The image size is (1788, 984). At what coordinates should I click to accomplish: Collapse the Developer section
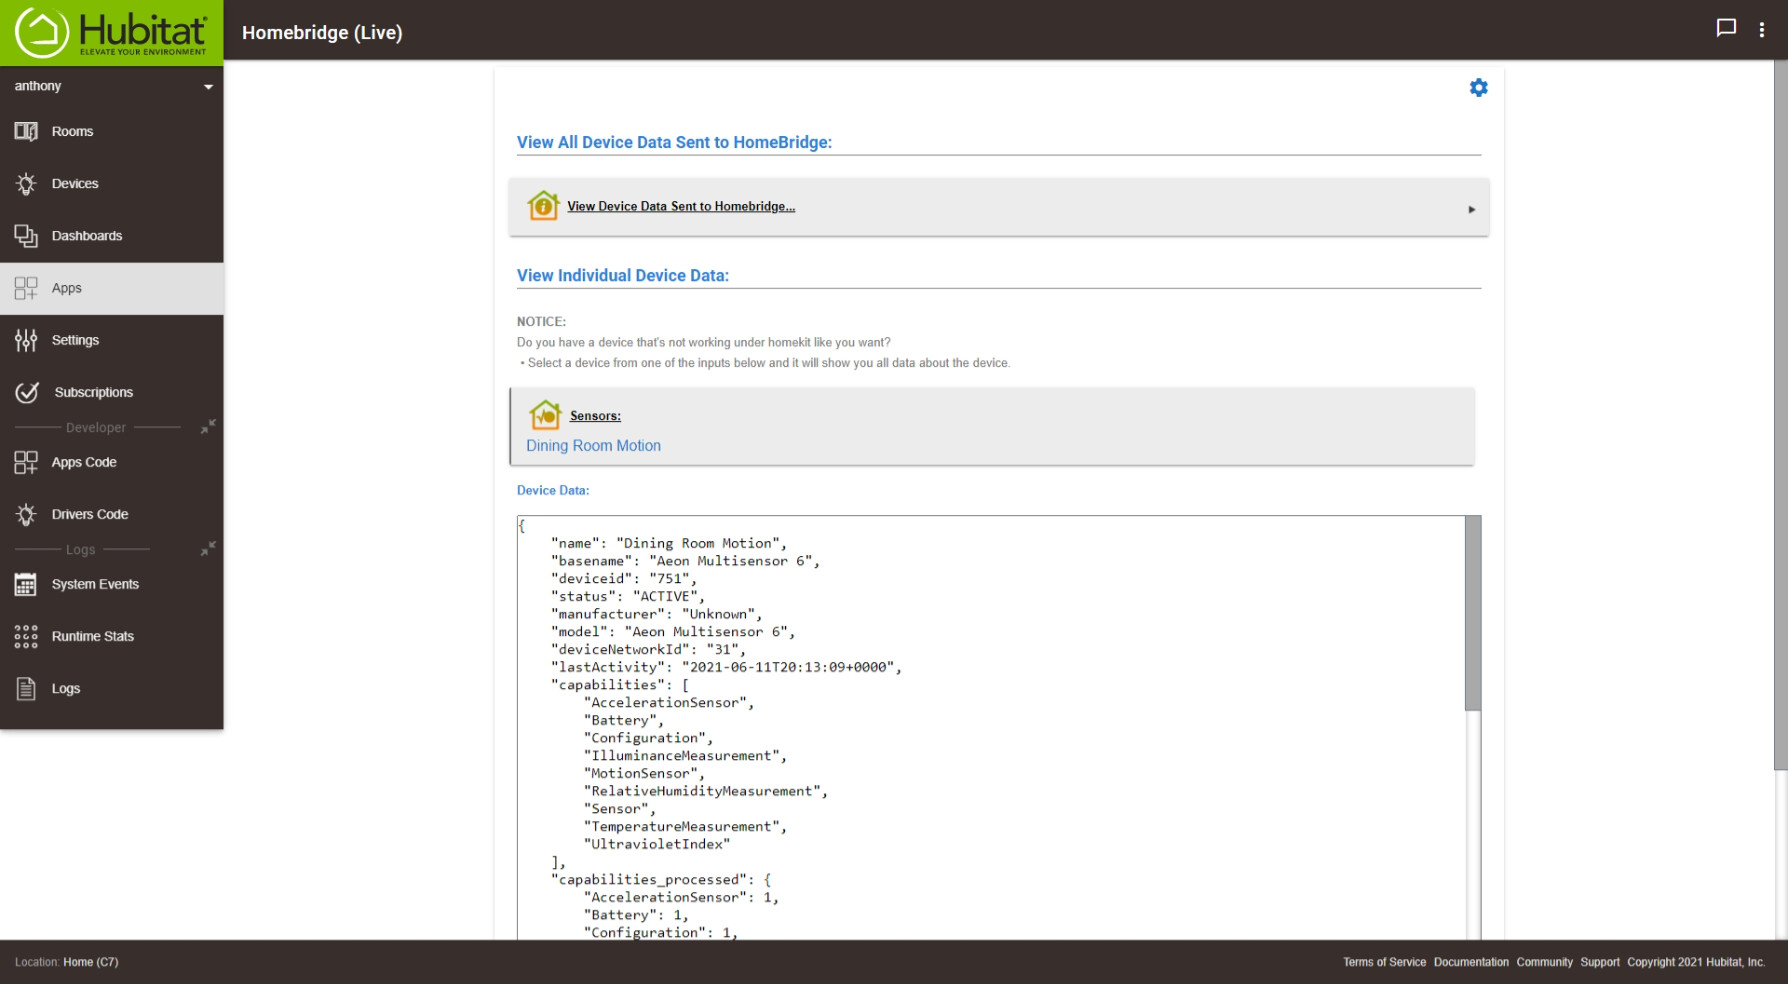[207, 427]
